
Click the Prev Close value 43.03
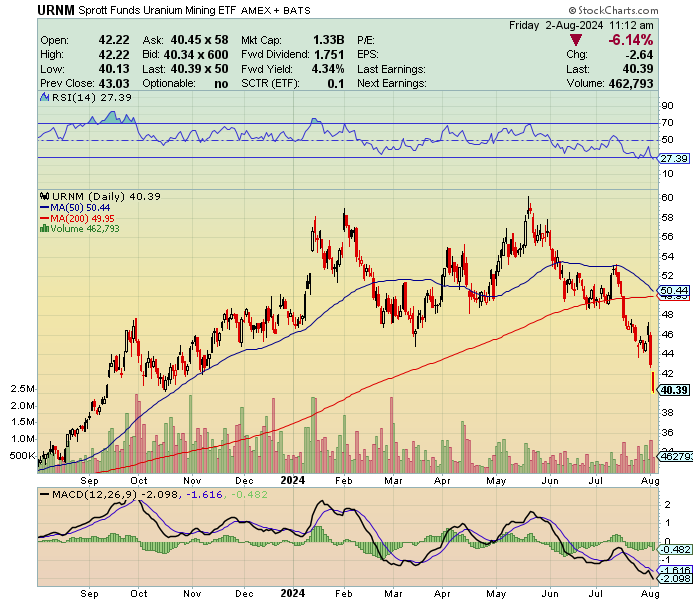coord(114,84)
